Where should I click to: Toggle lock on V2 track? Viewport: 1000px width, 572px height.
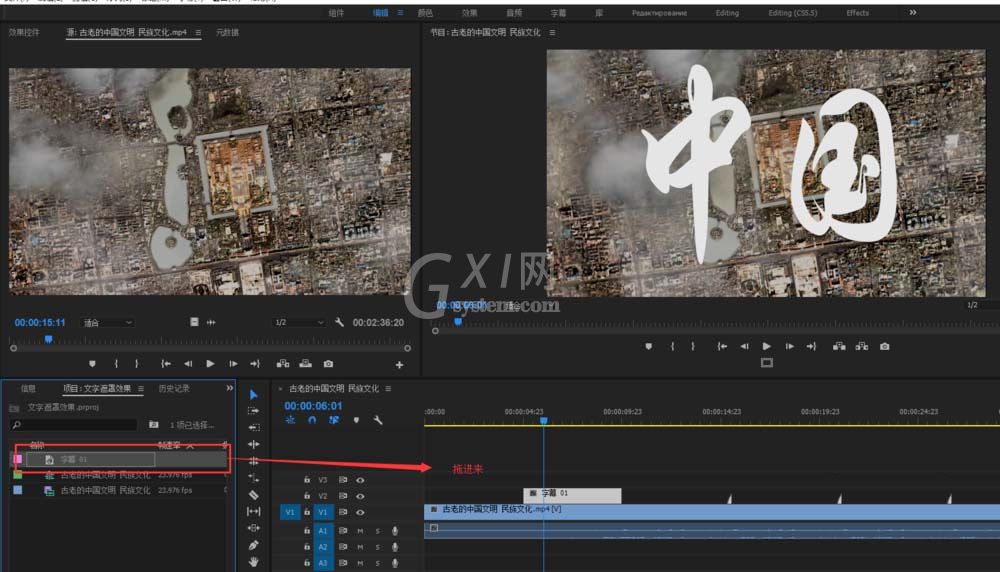click(x=307, y=495)
